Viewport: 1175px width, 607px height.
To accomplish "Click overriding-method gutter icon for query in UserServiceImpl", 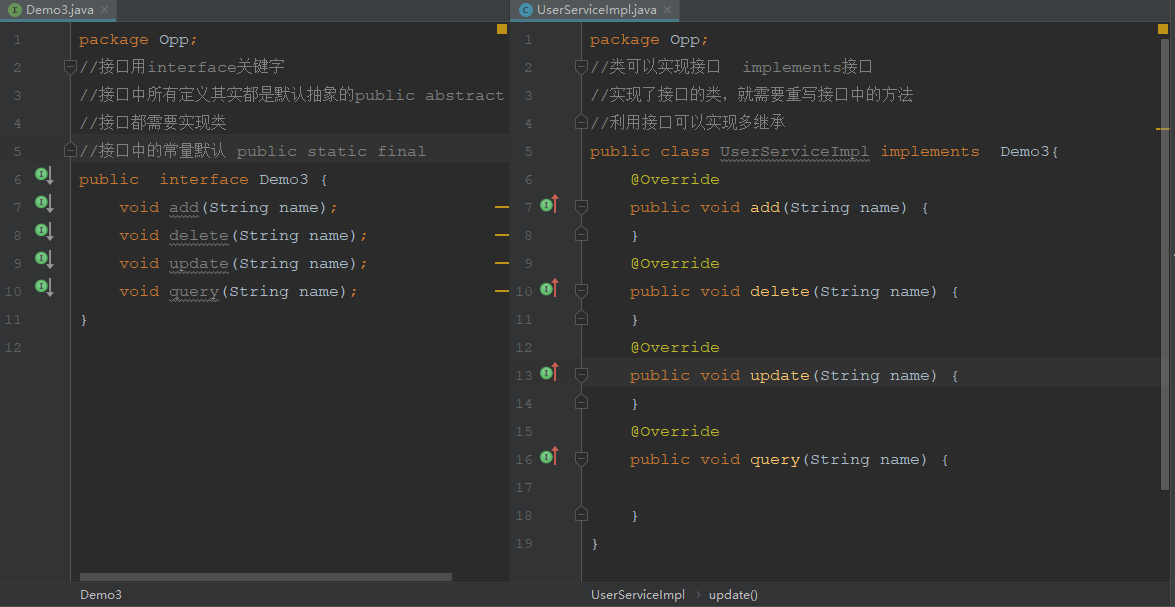I will point(549,457).
